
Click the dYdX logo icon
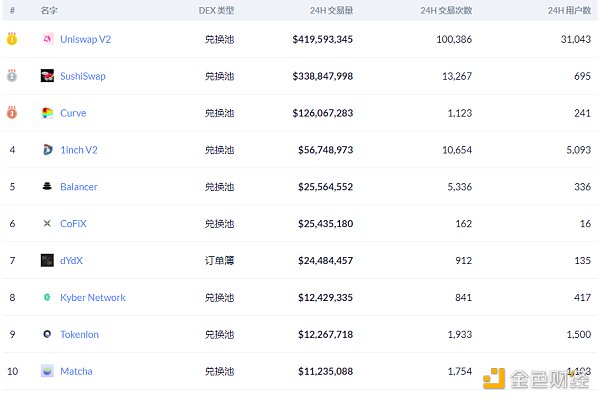tap(47, 261)
